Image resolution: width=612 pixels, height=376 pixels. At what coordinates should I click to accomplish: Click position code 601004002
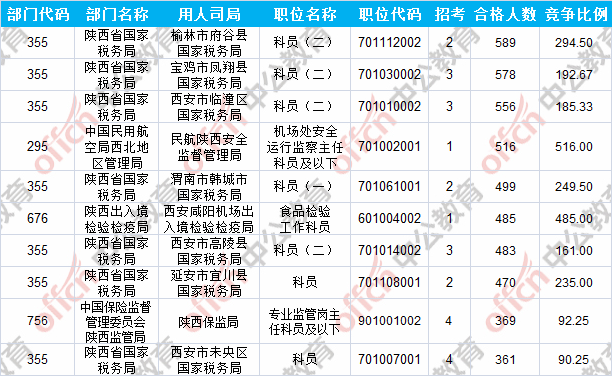[x=390, y=218]
